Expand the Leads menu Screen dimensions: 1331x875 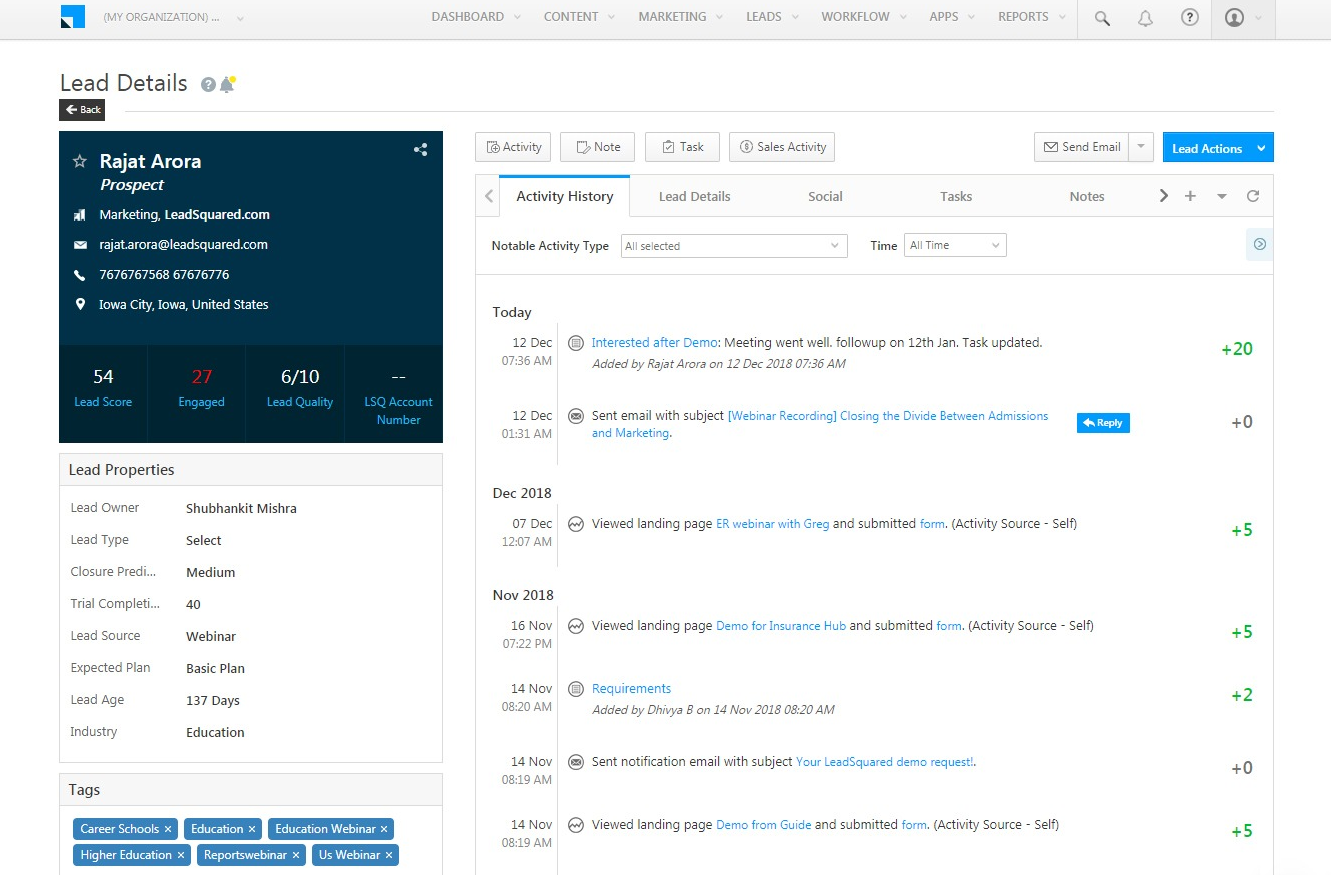(x=772, y=17)
